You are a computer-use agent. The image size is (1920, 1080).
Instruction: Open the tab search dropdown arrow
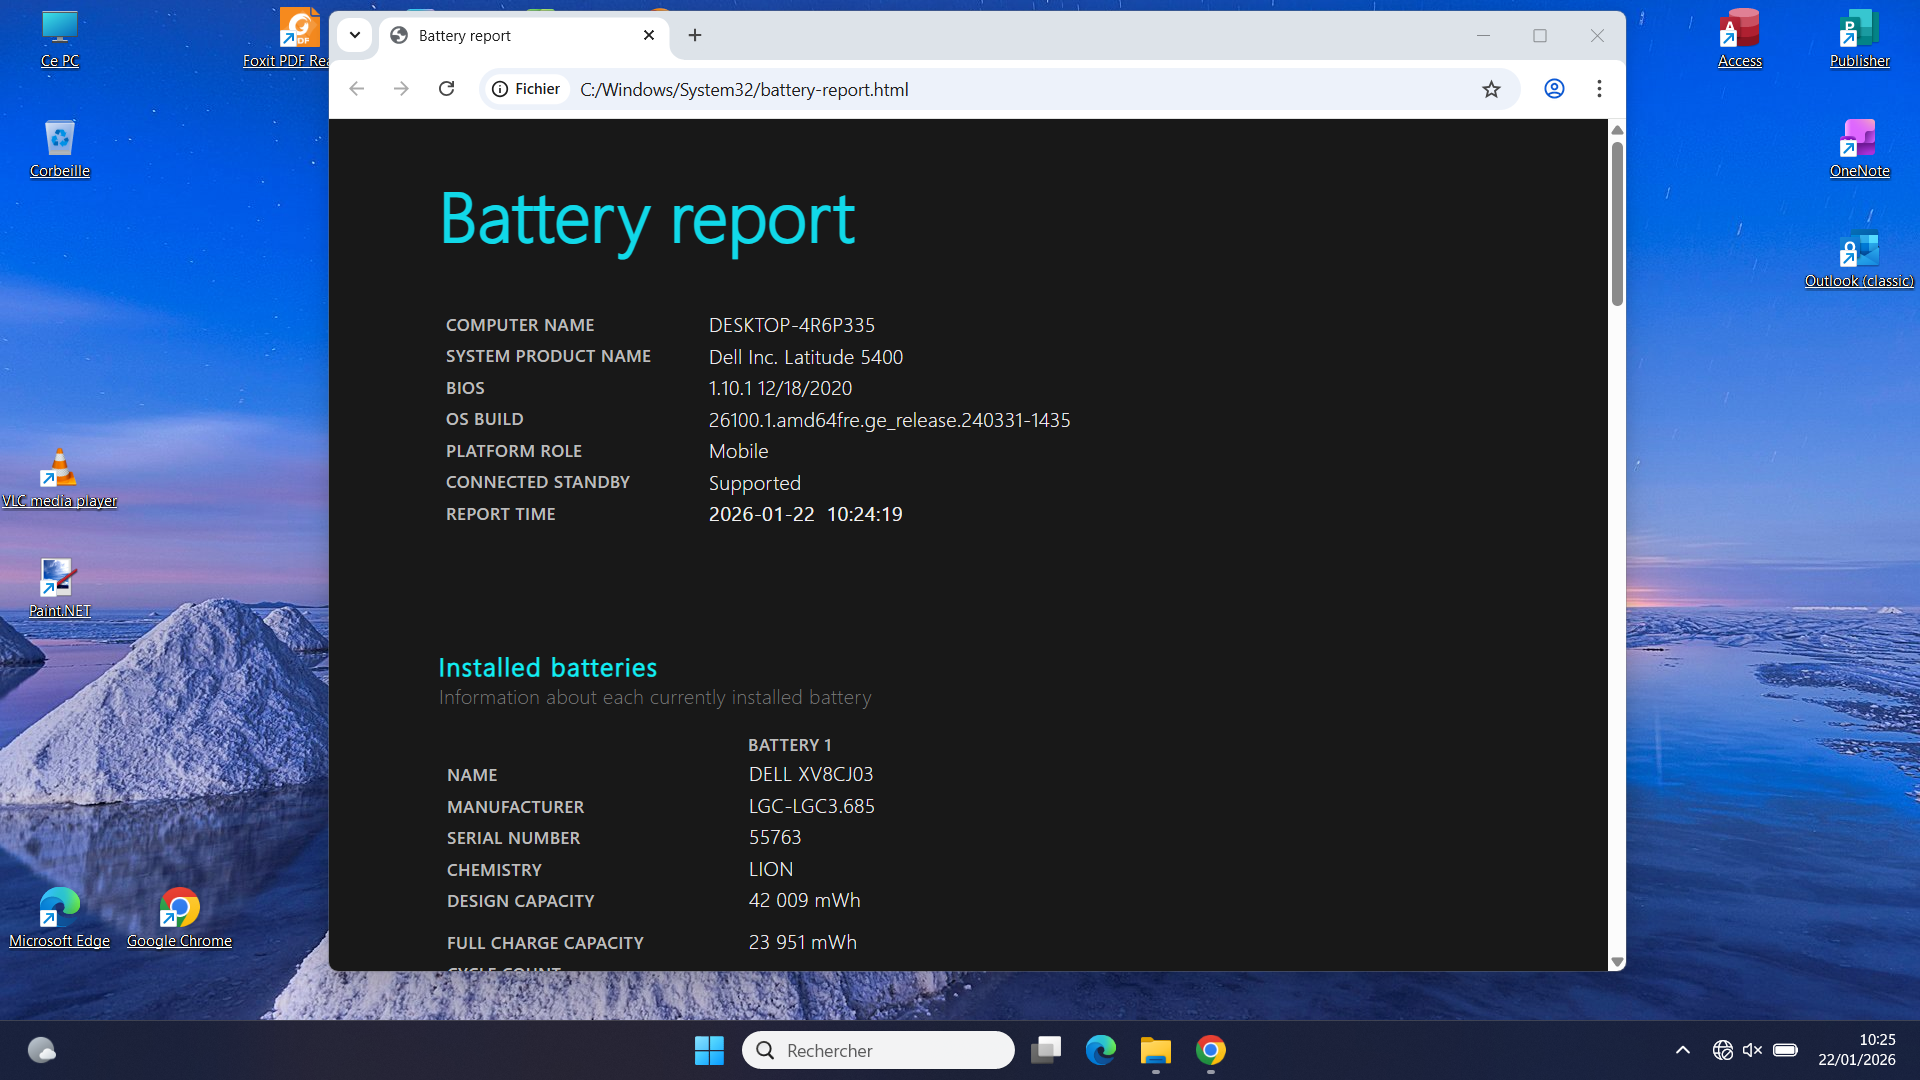pos(354,35)
